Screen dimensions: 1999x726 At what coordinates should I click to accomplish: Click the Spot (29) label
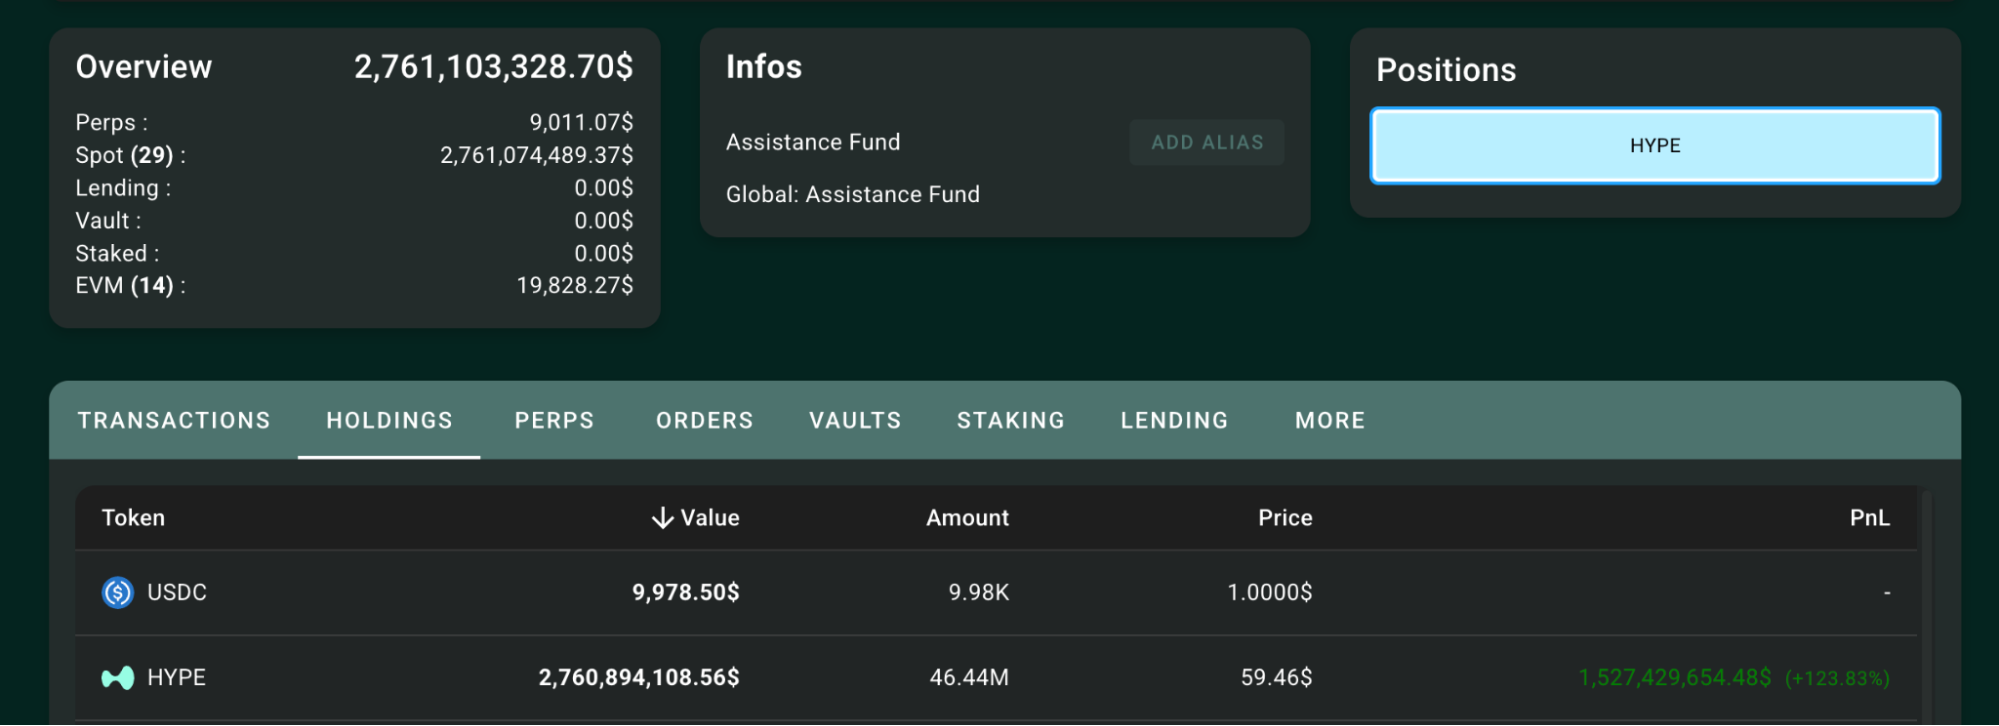[x=130, y=155]
